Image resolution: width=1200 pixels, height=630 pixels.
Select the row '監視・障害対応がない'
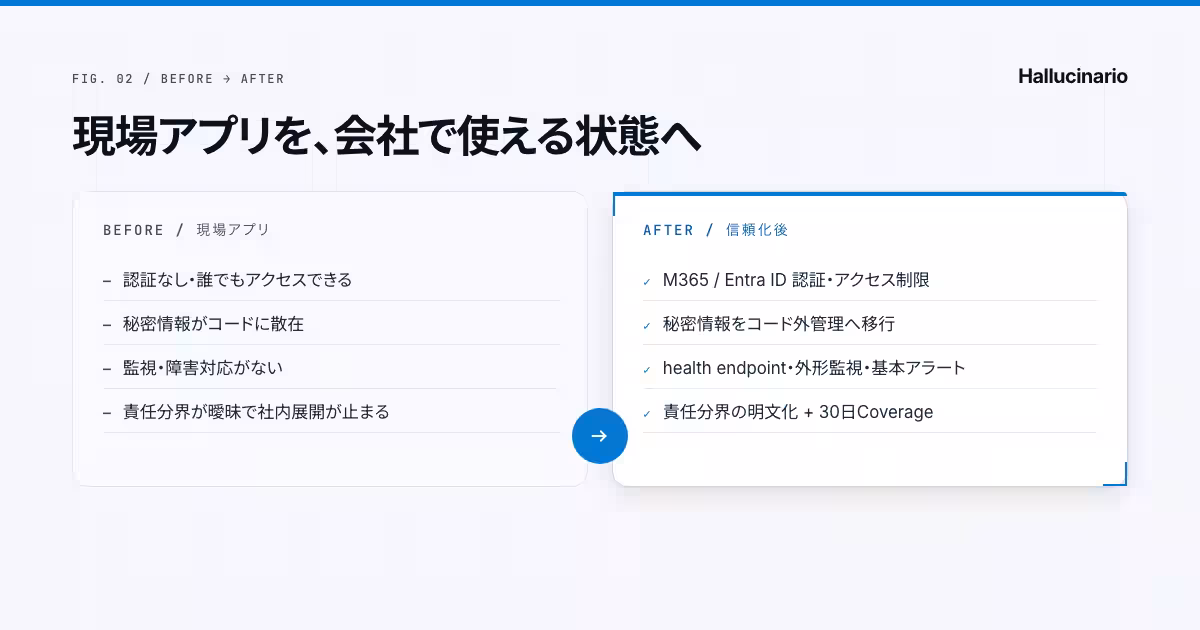point(331,368)
